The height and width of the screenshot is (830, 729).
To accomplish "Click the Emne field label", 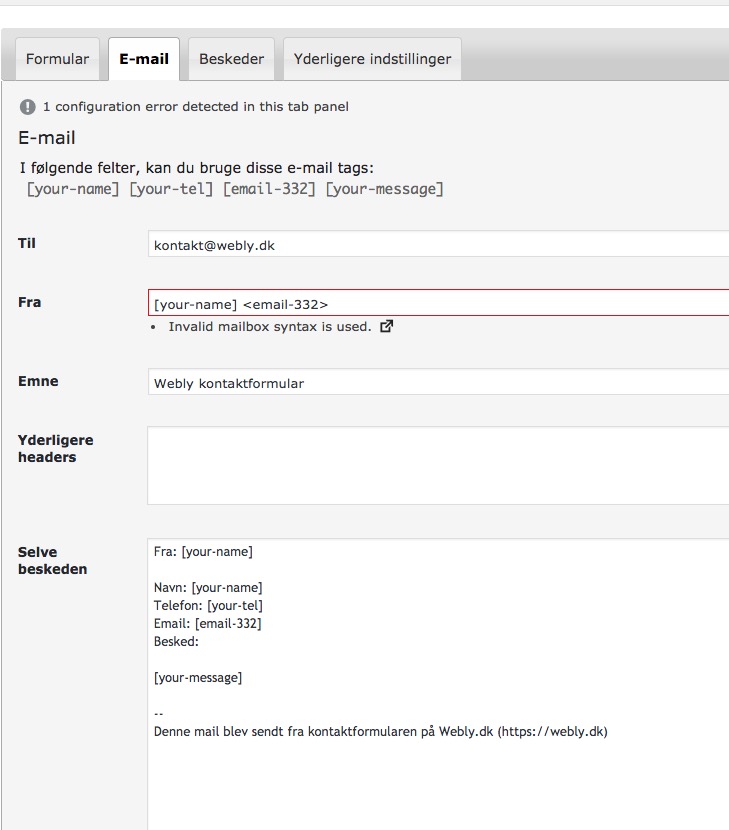I will click(x=38, y=381).
